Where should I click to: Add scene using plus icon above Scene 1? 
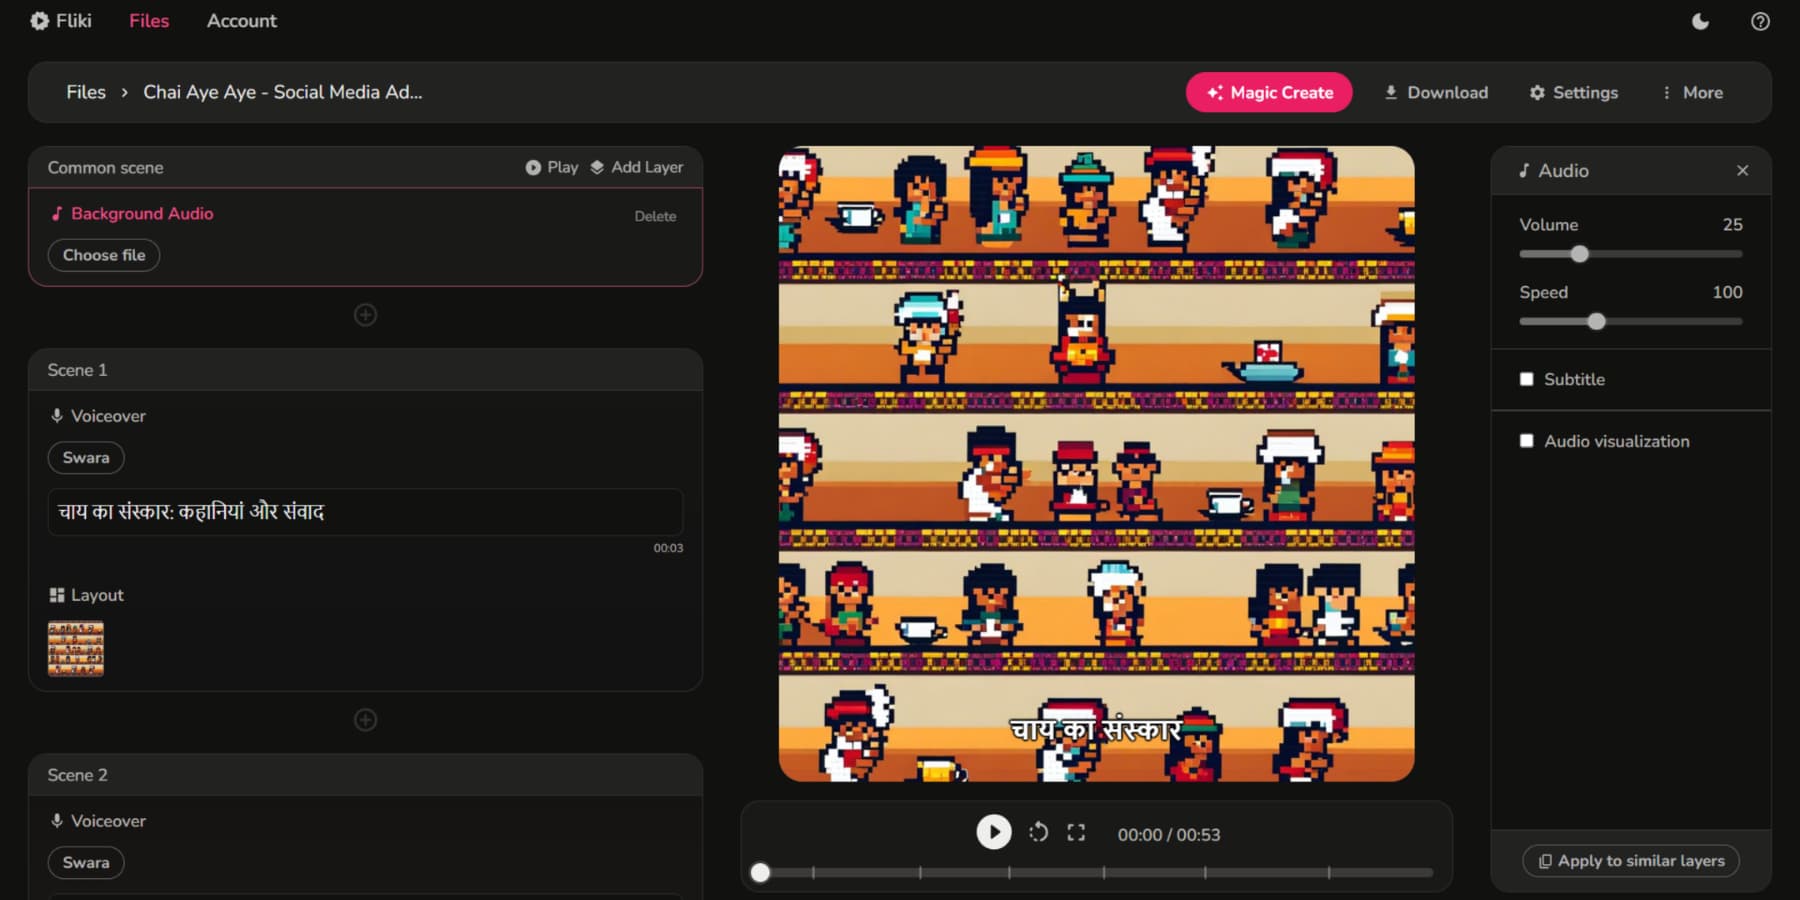[x=365, y=315]
